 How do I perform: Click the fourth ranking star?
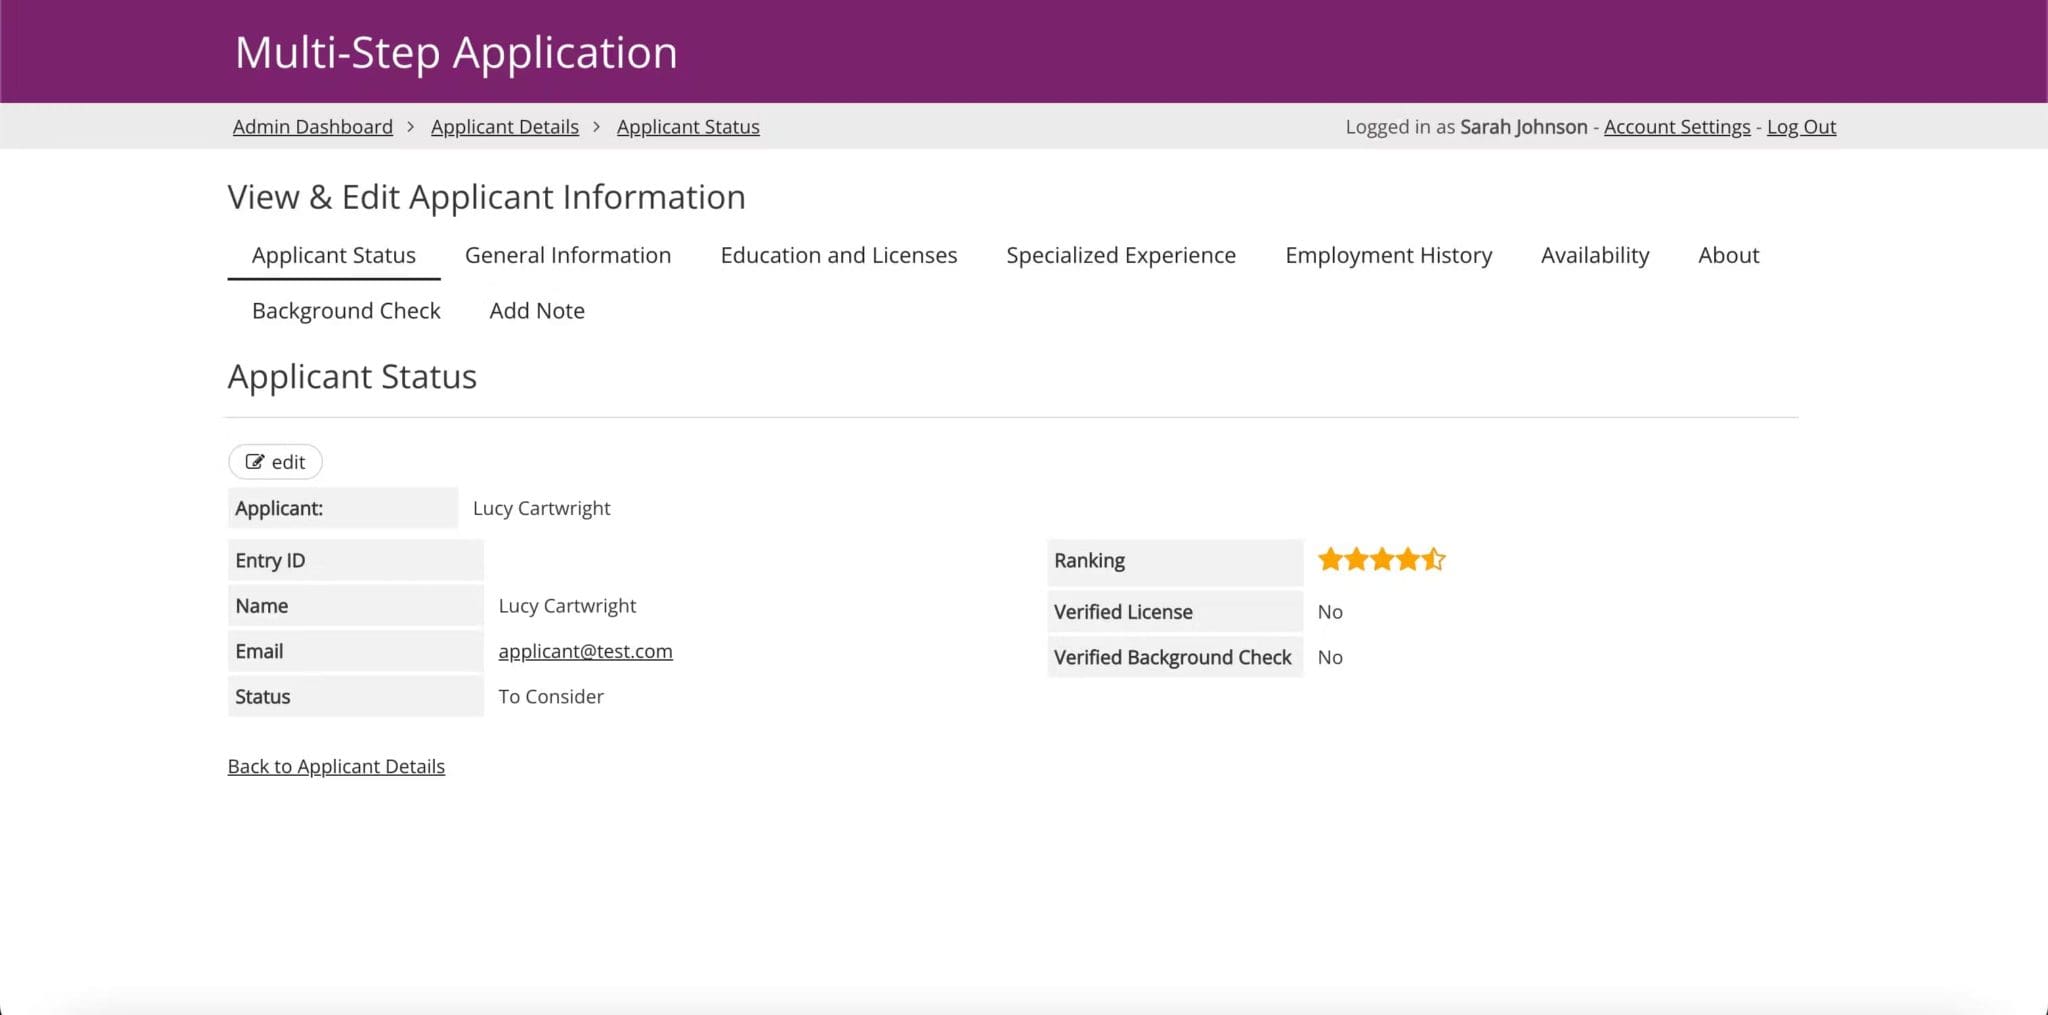pyautogui.click(x=1407, y=559)
